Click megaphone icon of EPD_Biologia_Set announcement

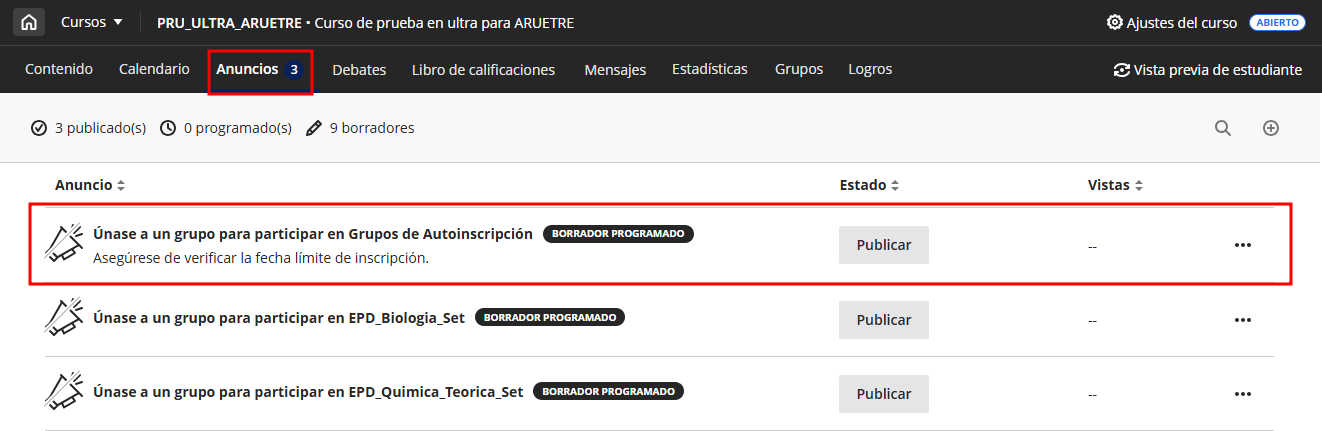(64, 318)
